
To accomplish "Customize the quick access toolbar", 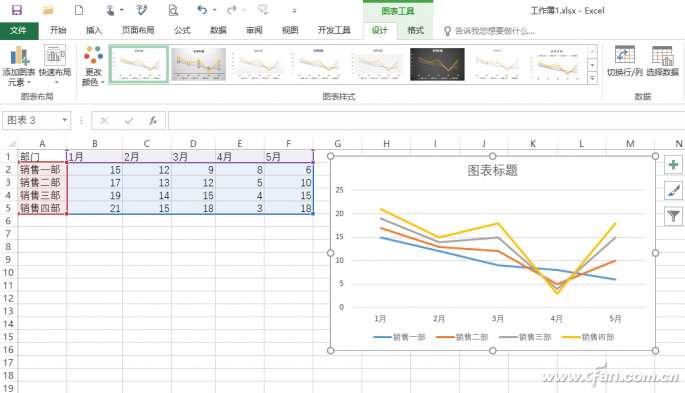I will pos(294,10).
